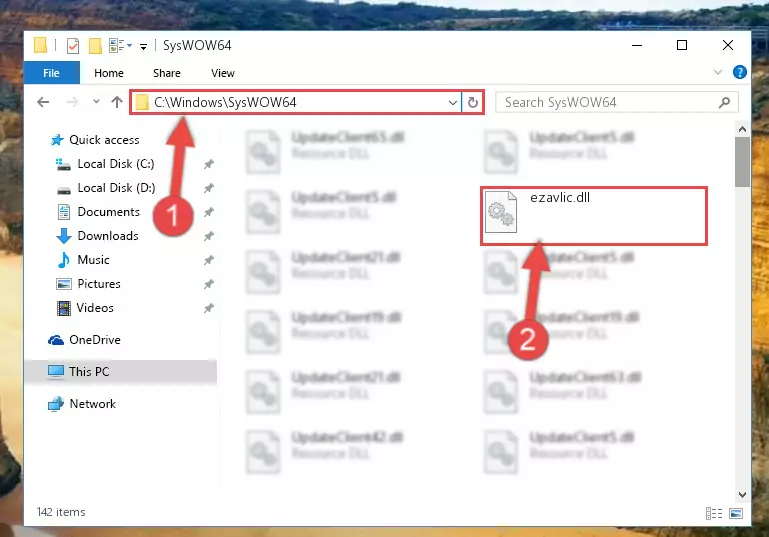Image resolution: width=769 pixels, height=537 pixels.
Task: Maximize the SysWOW64 window
Action: (682, 46)
